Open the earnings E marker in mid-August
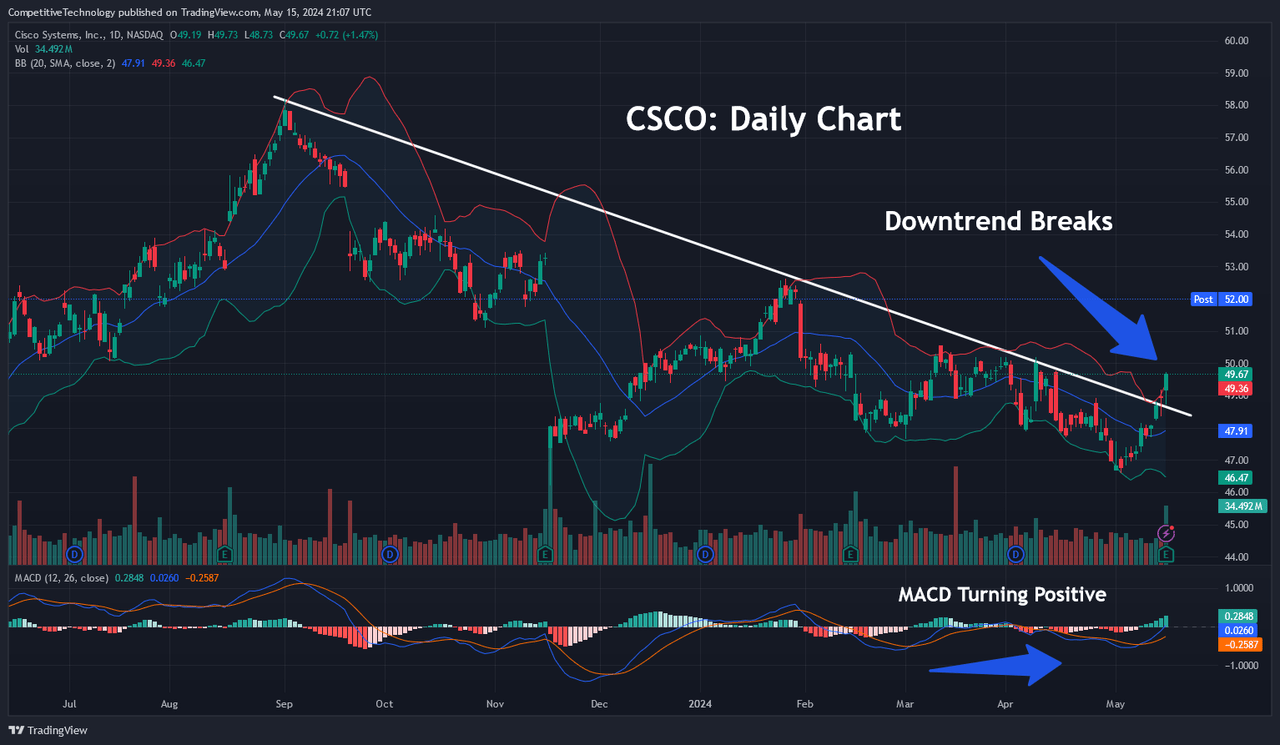 pyautogui.click(x=224, y=553)
